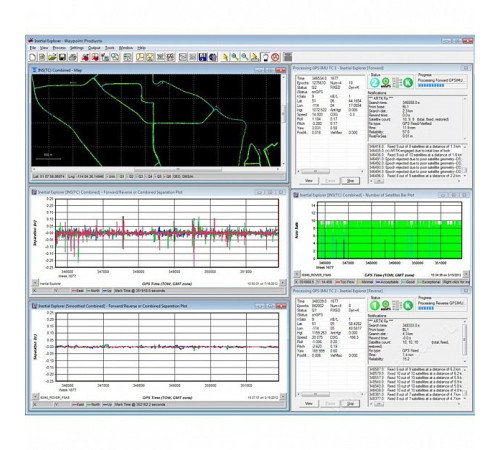Click the grey building icon at toolbar end
Viewport: 500px width, 450px height.
tap(287, 57)
